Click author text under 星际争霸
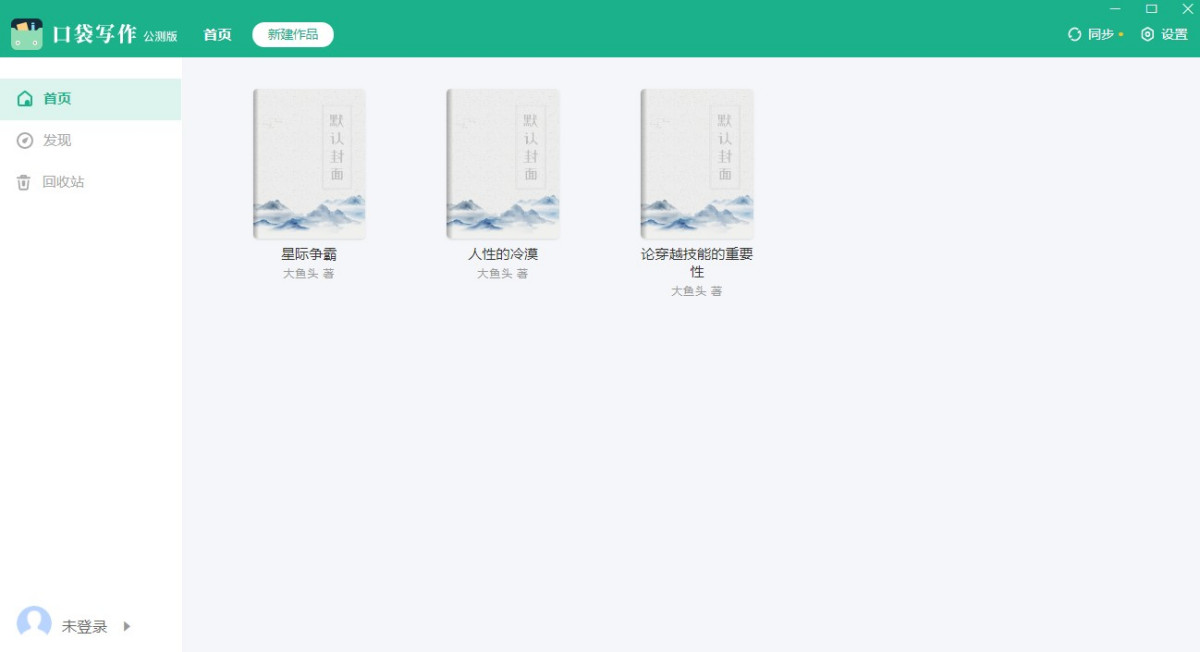1200x652 pixels. tap(309, 273)
